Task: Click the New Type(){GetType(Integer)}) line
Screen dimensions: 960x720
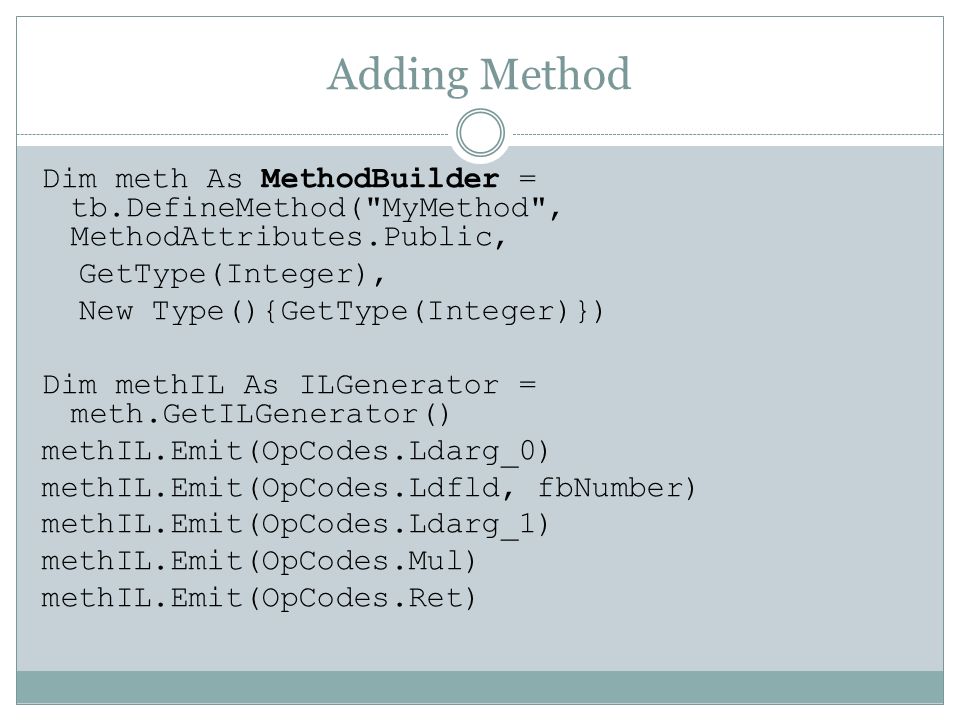Action: click(341, 311)
